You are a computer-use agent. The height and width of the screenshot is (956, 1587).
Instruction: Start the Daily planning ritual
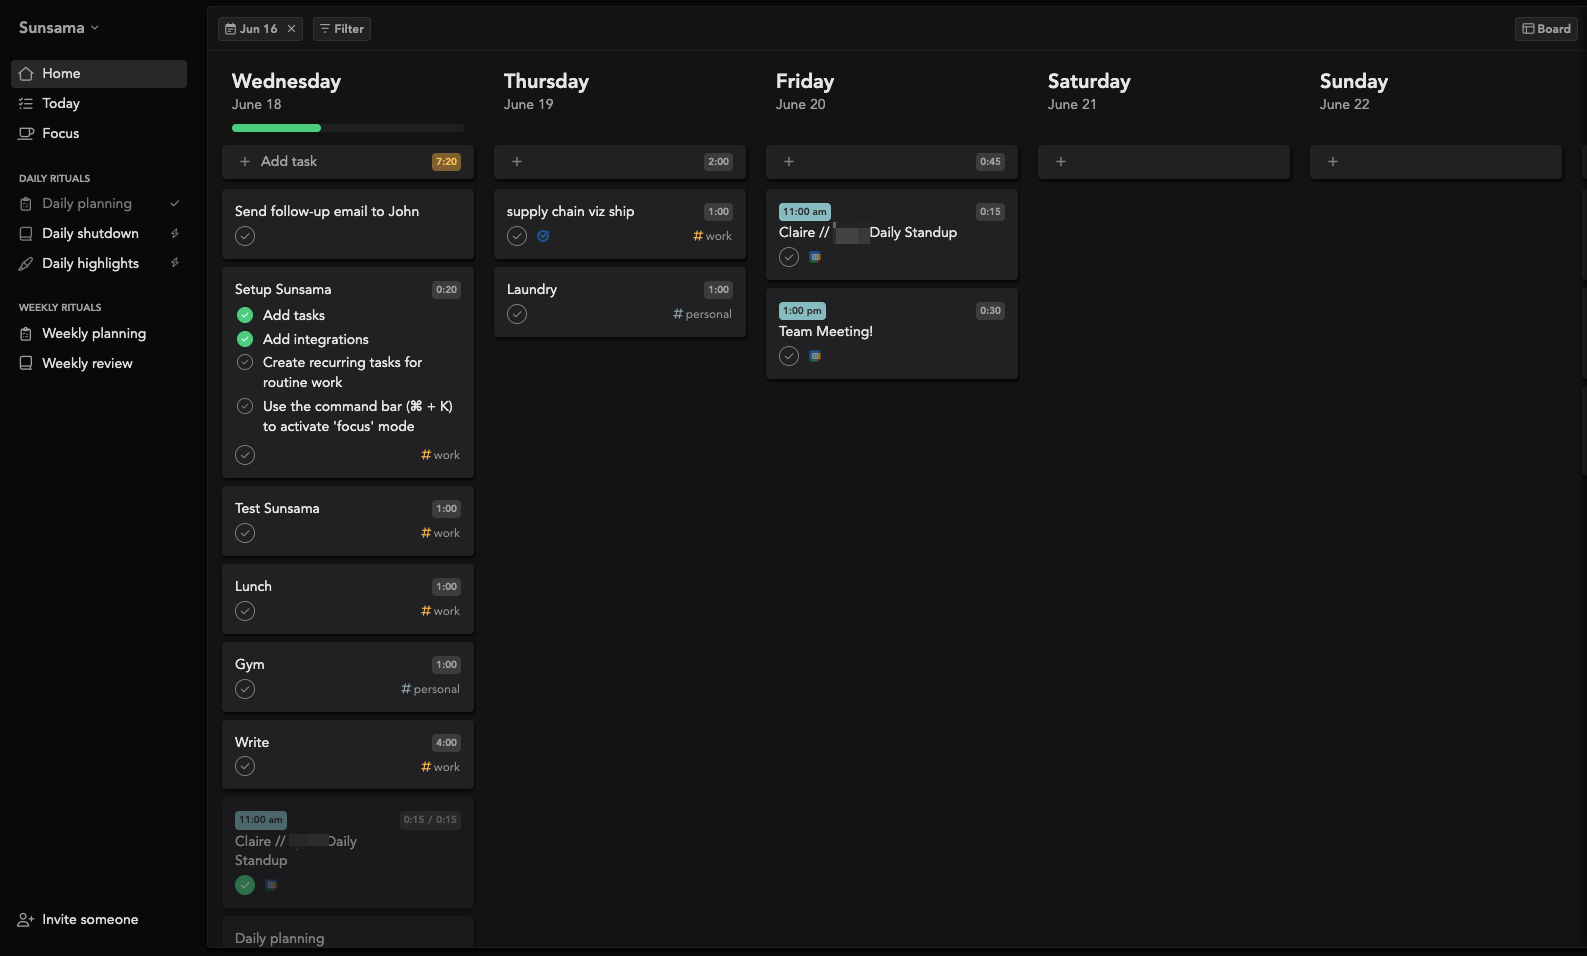[x=87, y=203]
